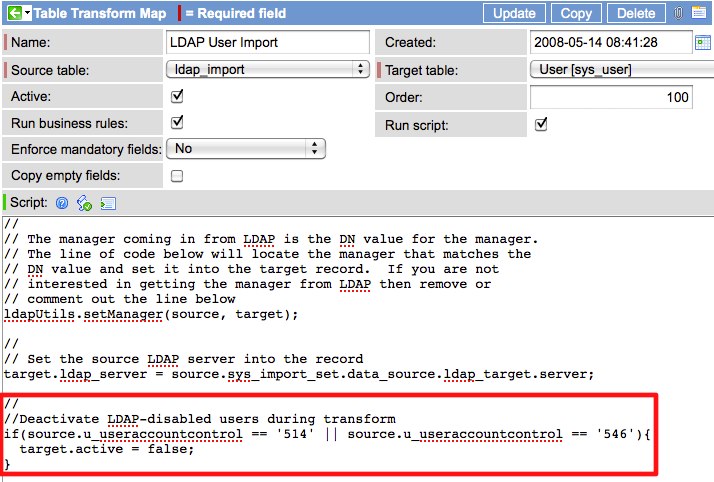Open the Target table dropdown
The image size is (714, 482).
coord(620,70)
